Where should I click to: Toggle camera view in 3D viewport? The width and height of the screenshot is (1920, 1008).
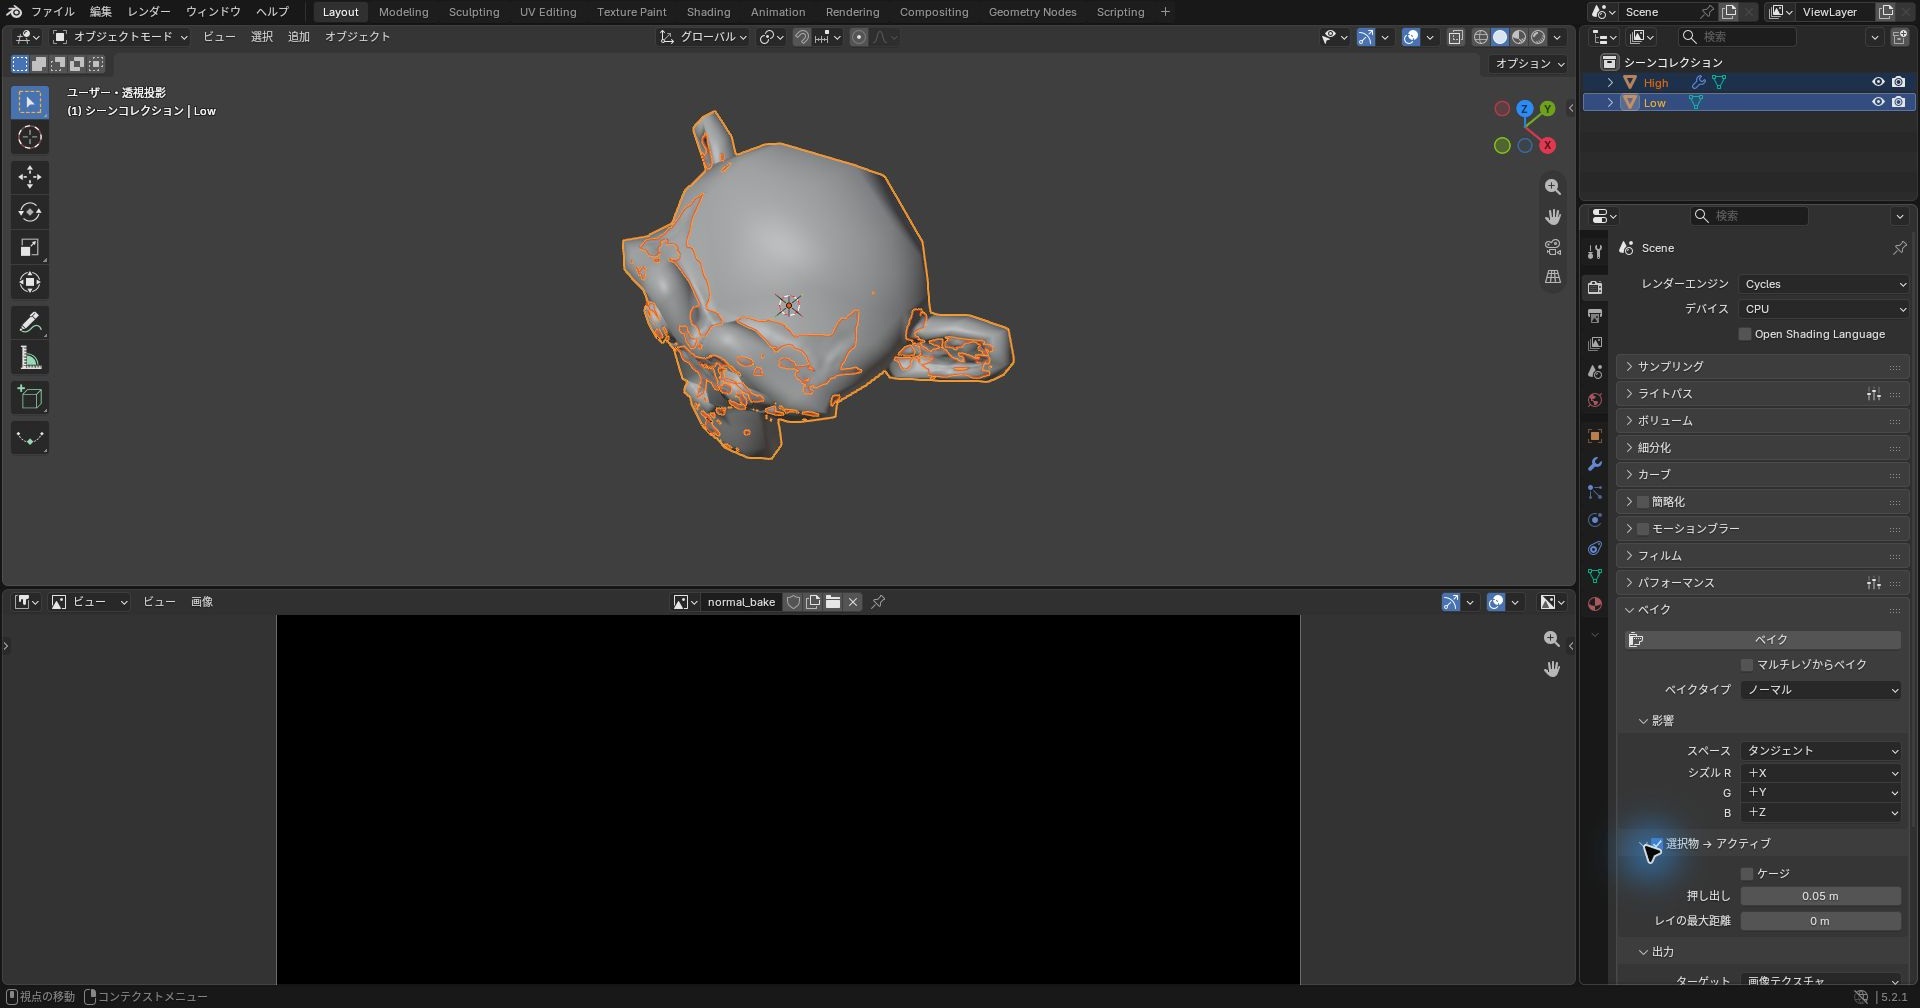1552,247
